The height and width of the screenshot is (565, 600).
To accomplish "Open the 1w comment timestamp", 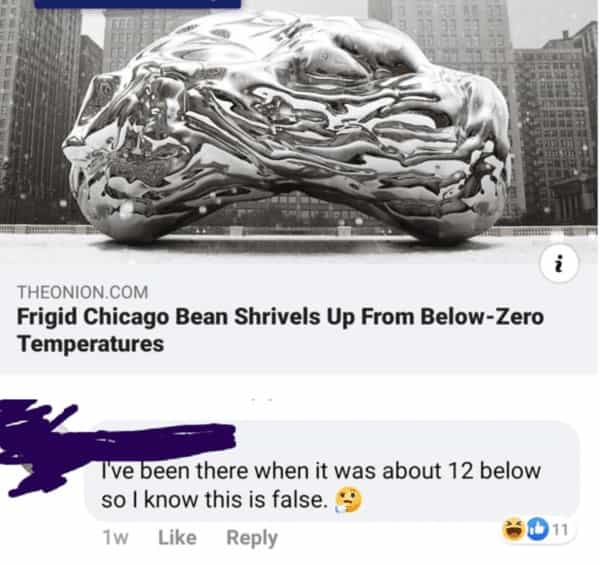I will (x=115, y=538).
